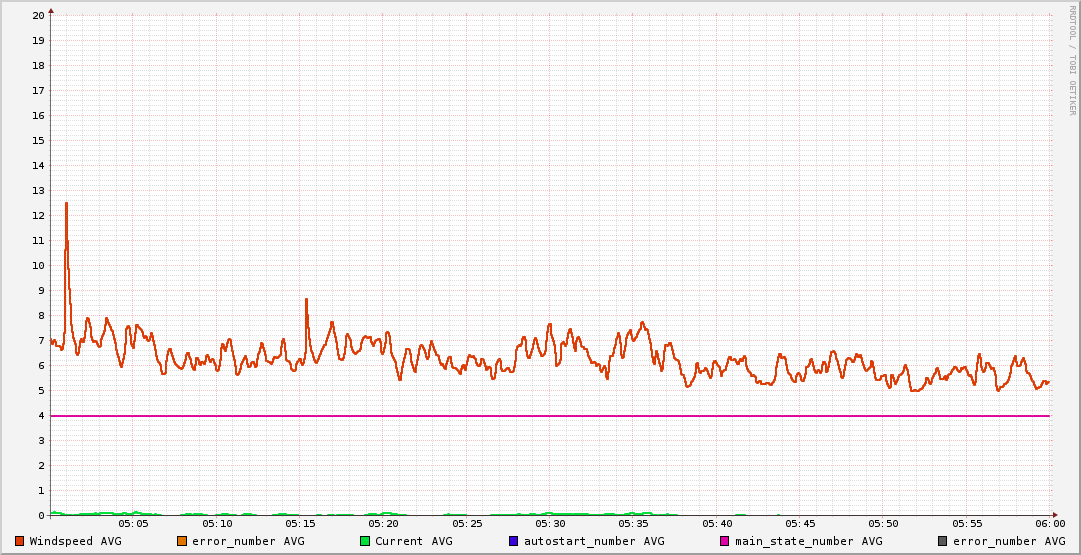Click the 05:30 time axis label
Viewport: 1081px width, 555px height.
(550, 524)
